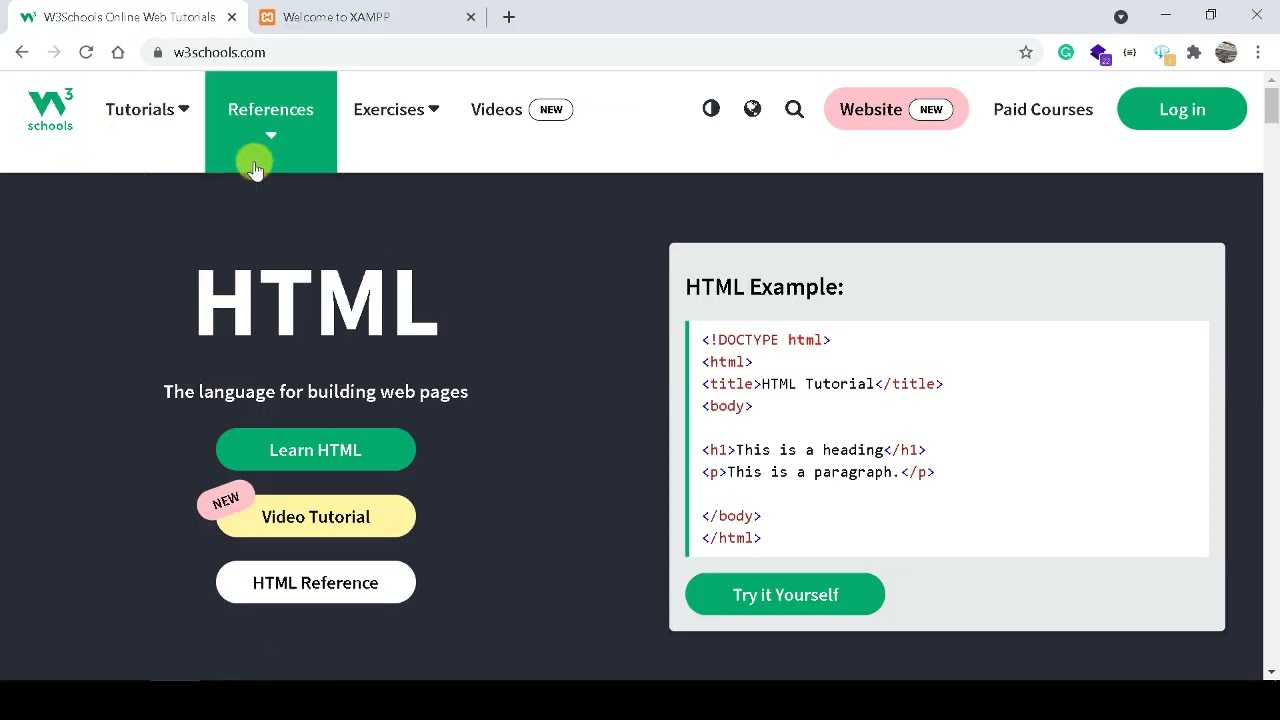Viewport: 1280px width, 720px height.
Task: Go to browser home page
Action: click(118, 52)
